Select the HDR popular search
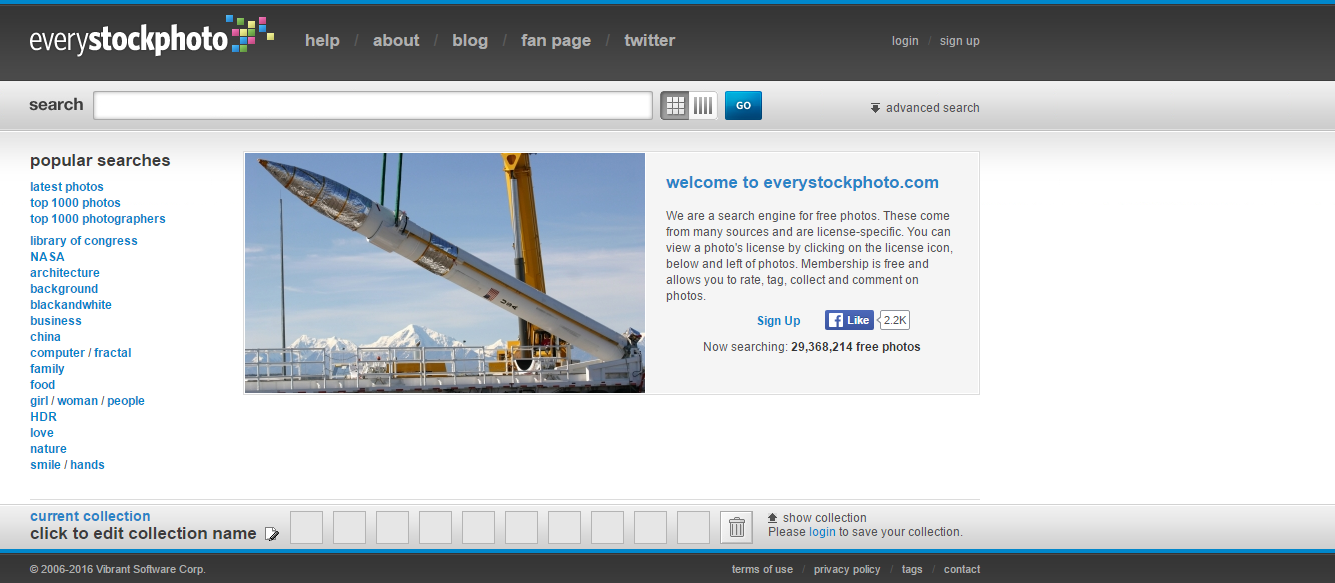The image size is (1335, 583). pyautogui.click(x=43, y=417)
